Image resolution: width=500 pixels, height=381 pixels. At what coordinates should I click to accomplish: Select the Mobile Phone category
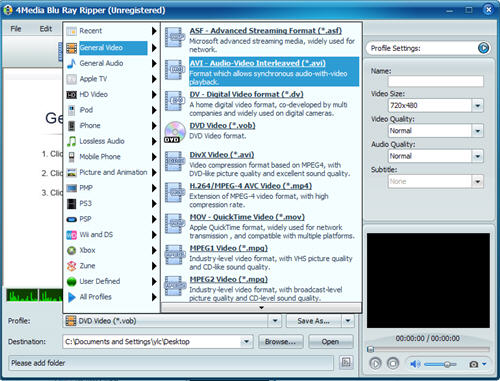coord(111,157)
